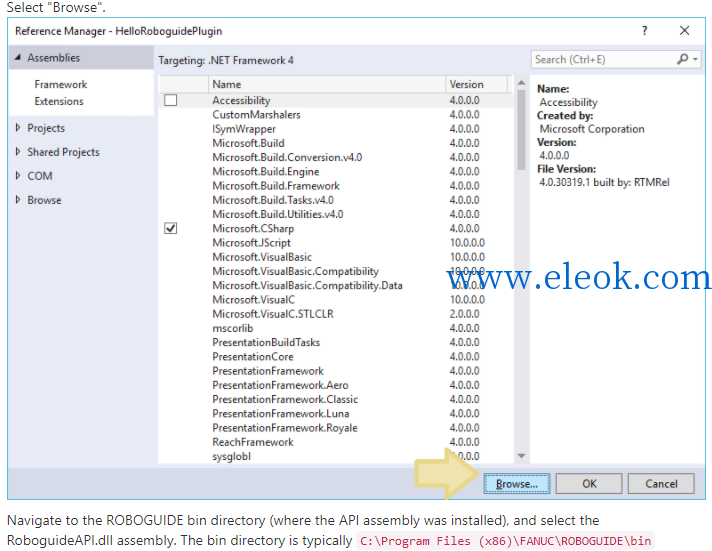Click the Help question mark icon
Image resolution: width=712 pixels, height=551 pixels.
(644, 30)
